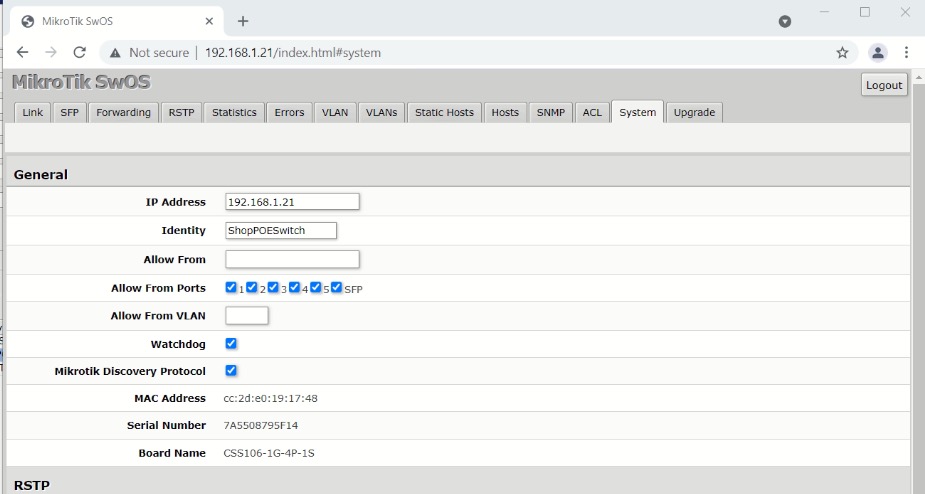Switch to the Hosts tab
Viewport: 925px width, 494px height.
click(x=505, y=112)
